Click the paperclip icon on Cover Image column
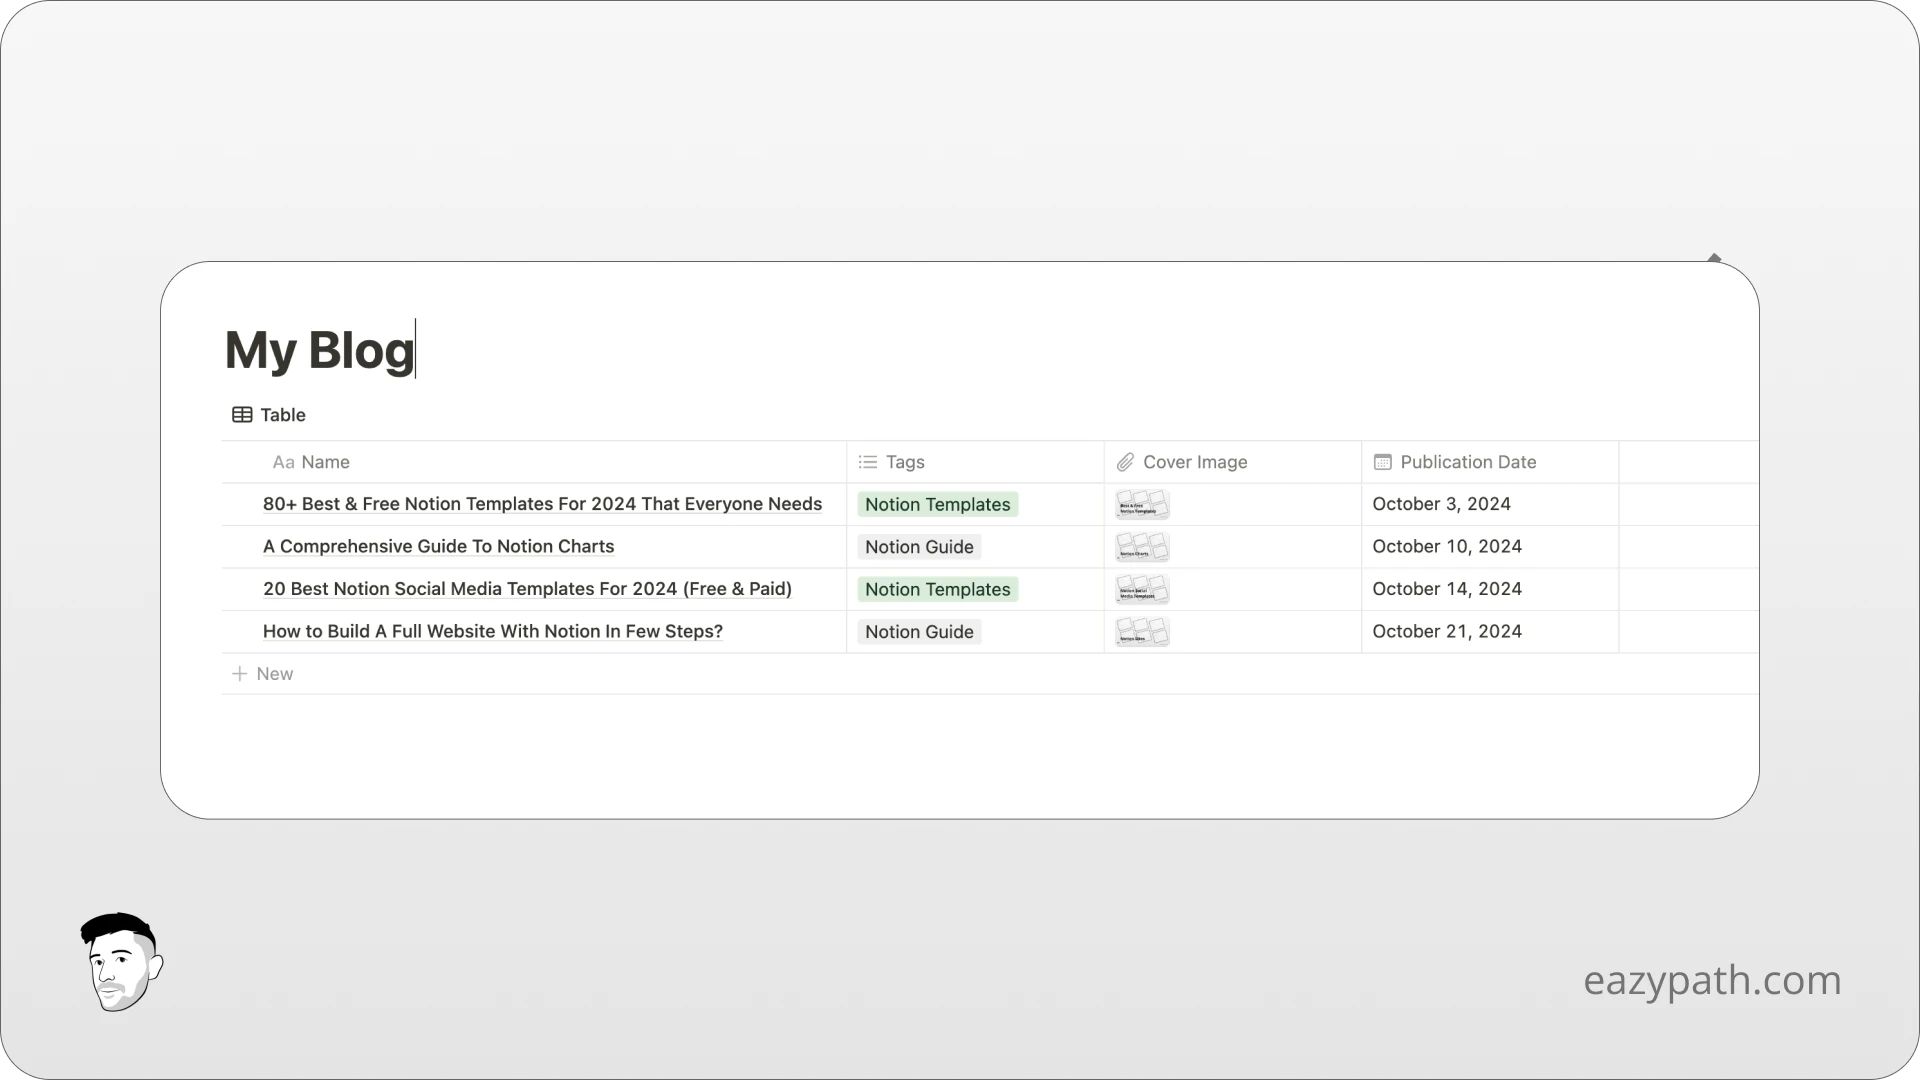The image size is (1920, 1080). pos(1125,462)
